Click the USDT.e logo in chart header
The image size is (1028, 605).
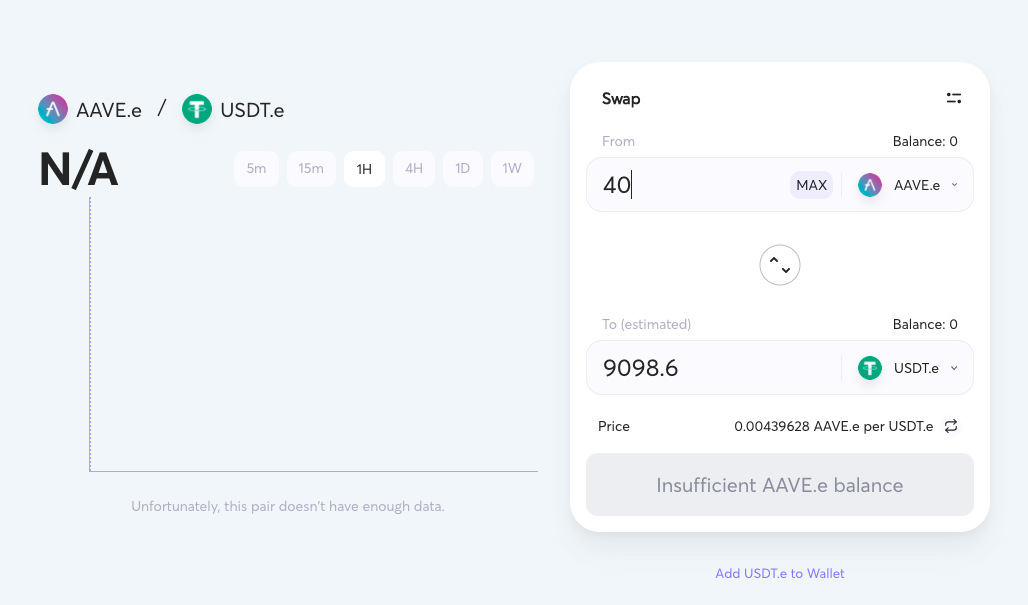pos(197,109)
